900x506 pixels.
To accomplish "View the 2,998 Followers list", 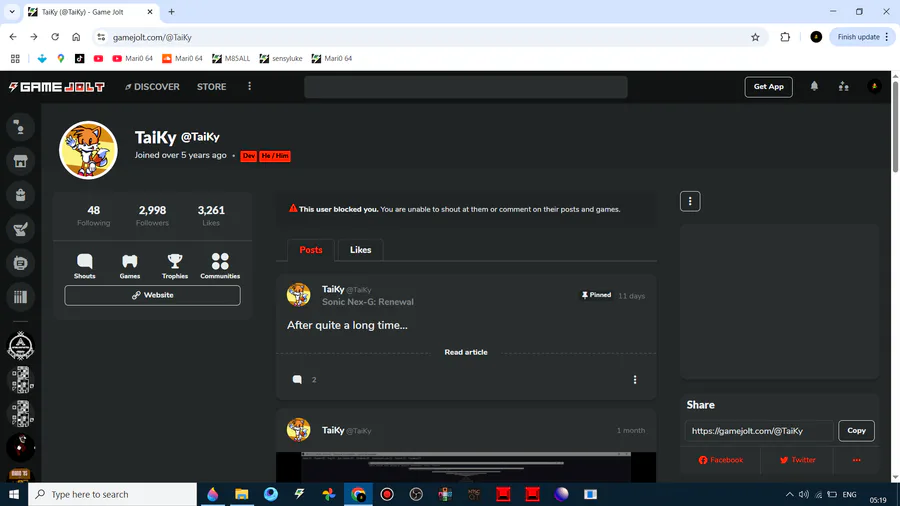I will pyautogui.click(x=152, y=215).
